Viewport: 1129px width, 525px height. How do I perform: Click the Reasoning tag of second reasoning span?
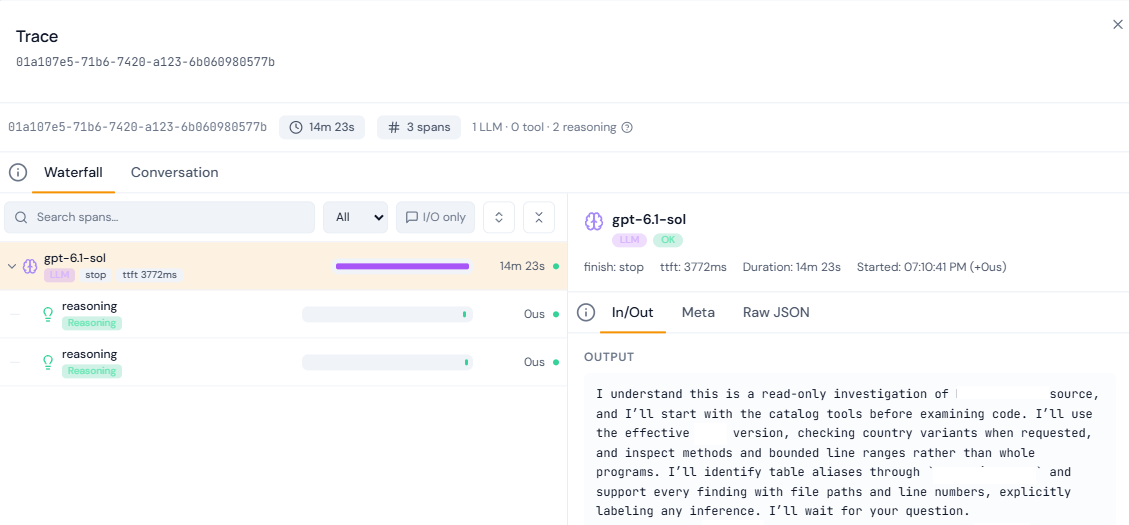coord(92,371)
